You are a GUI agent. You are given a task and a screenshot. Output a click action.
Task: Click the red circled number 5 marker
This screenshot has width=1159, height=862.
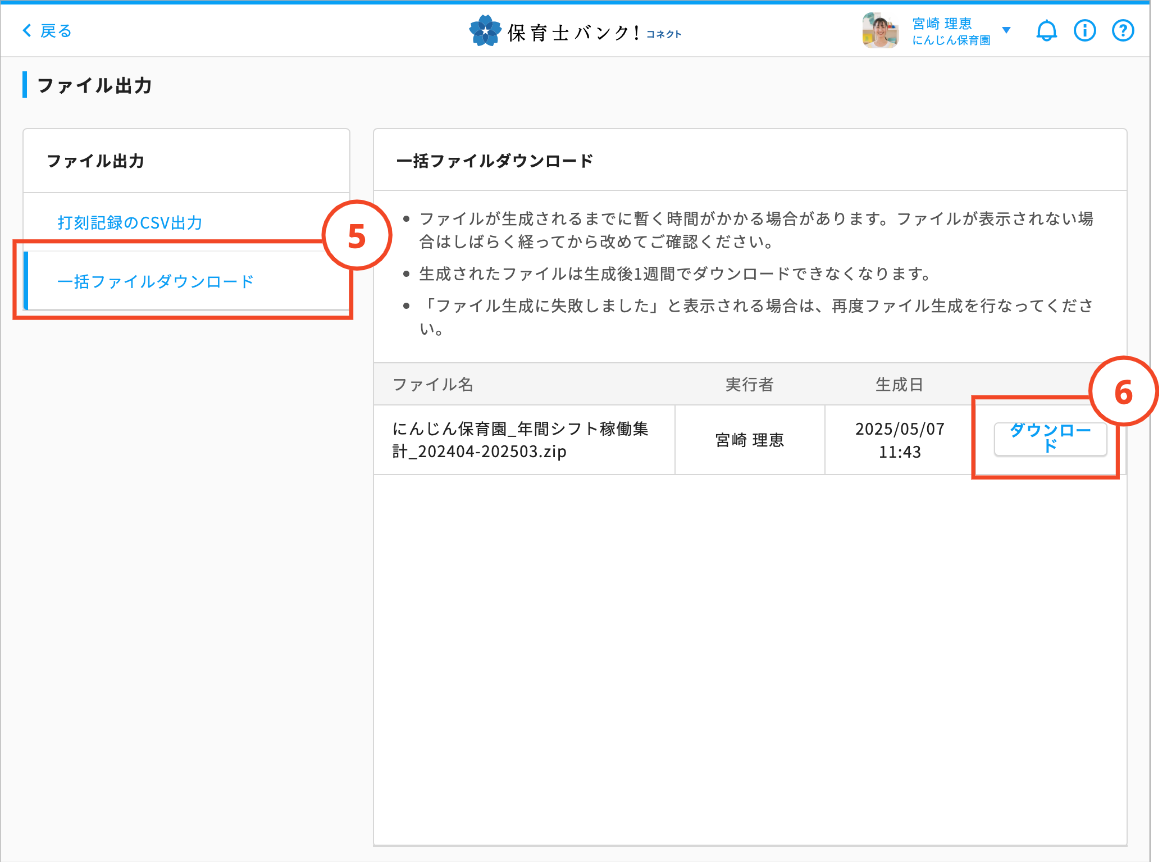point(356,235)
